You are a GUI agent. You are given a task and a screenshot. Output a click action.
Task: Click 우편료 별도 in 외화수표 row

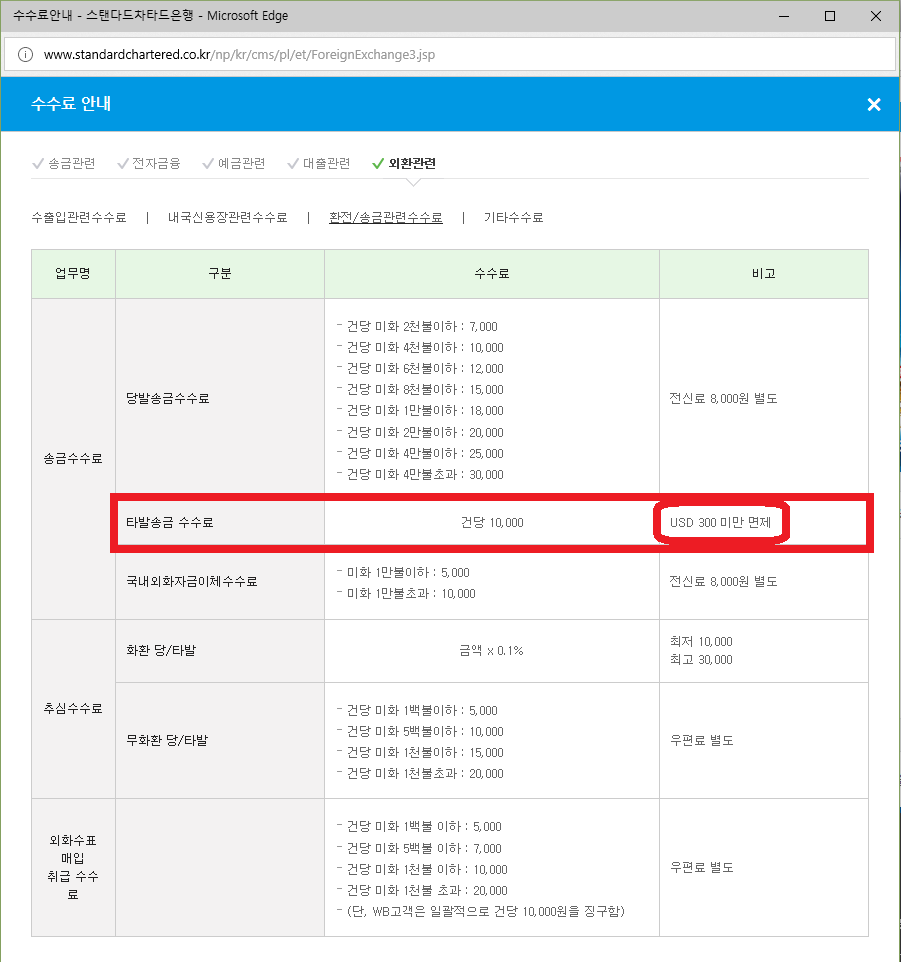tap(702, 868)
